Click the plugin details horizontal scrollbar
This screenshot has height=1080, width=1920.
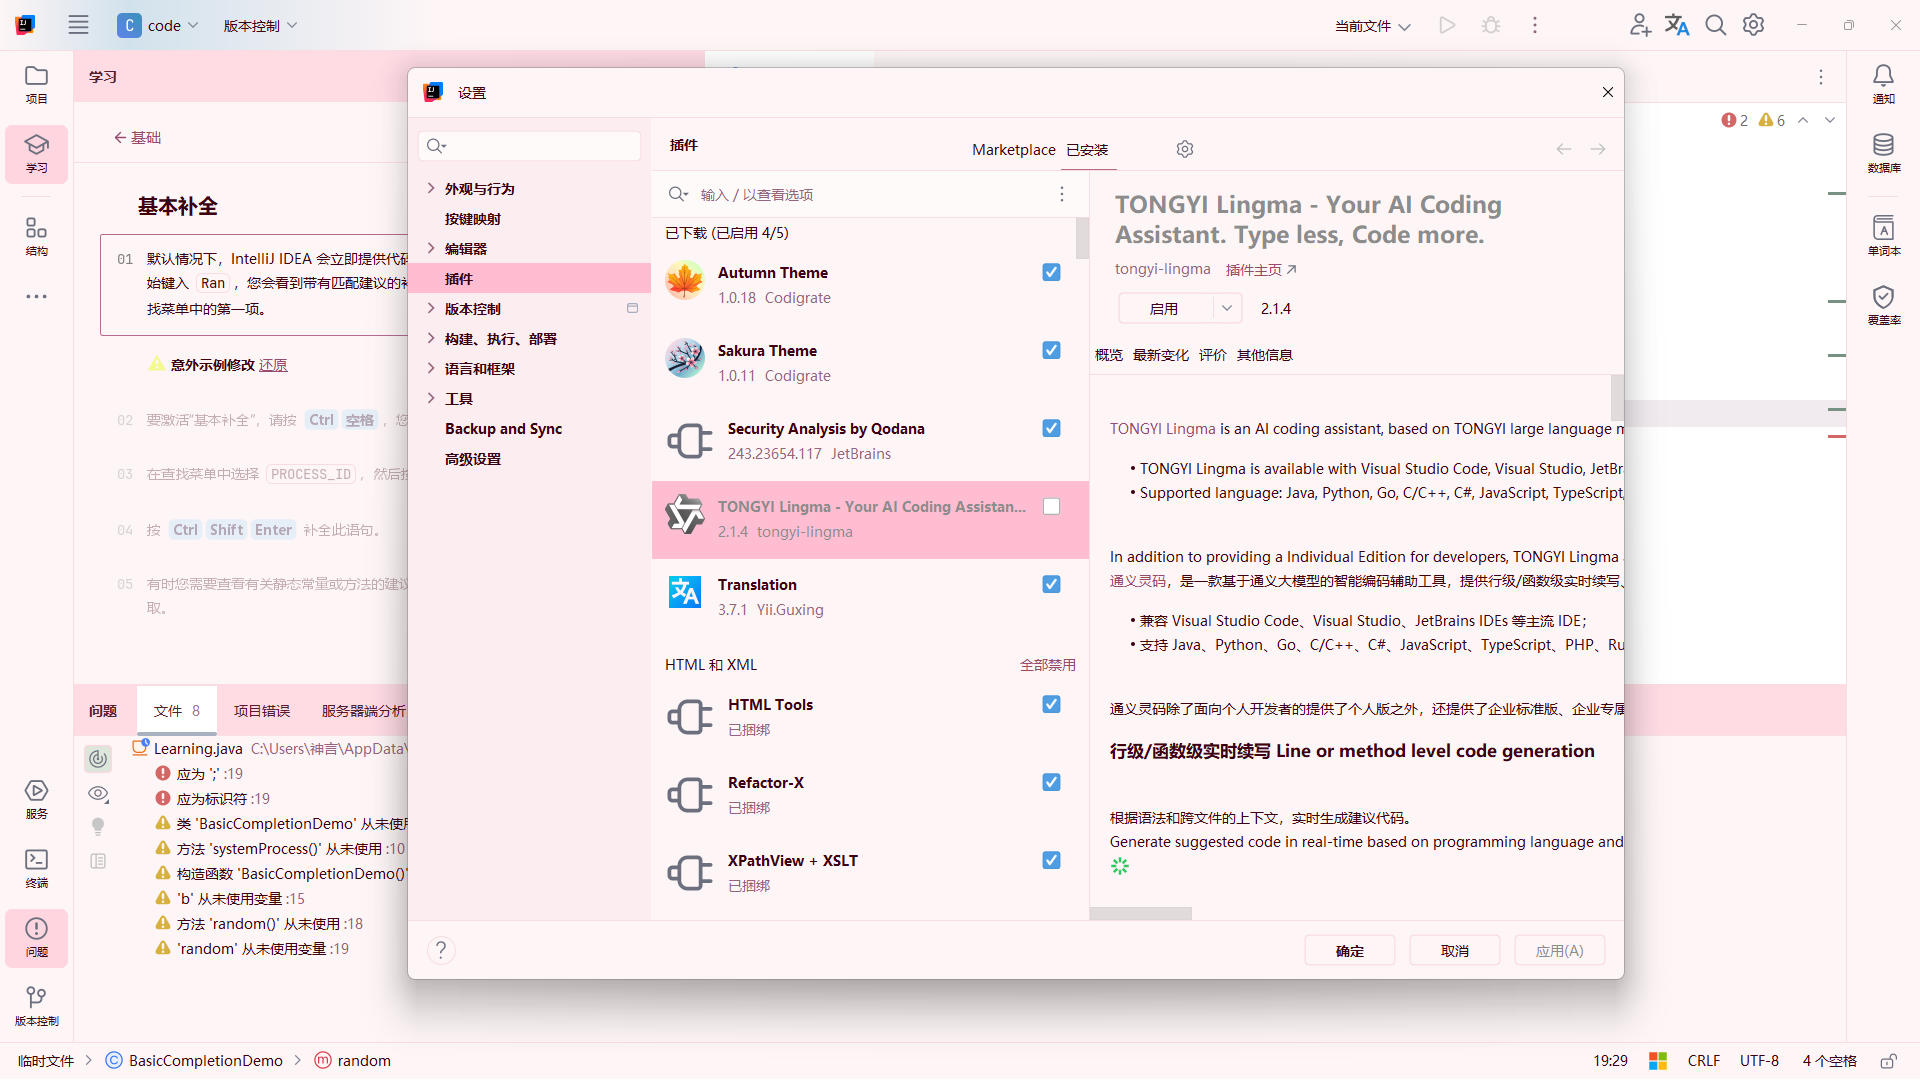point(1141,913)
